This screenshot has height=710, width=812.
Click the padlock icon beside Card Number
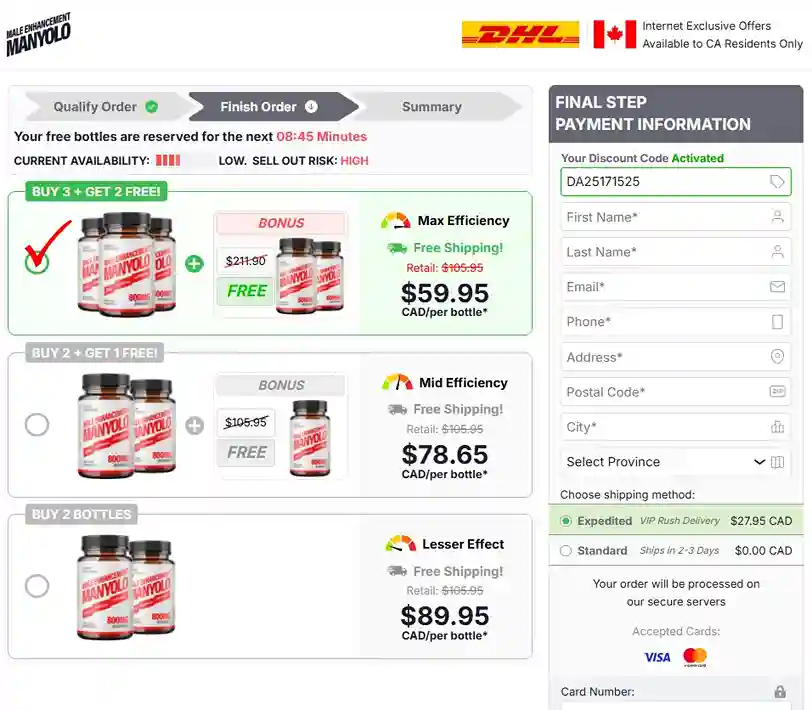click(x=780, y=692)
